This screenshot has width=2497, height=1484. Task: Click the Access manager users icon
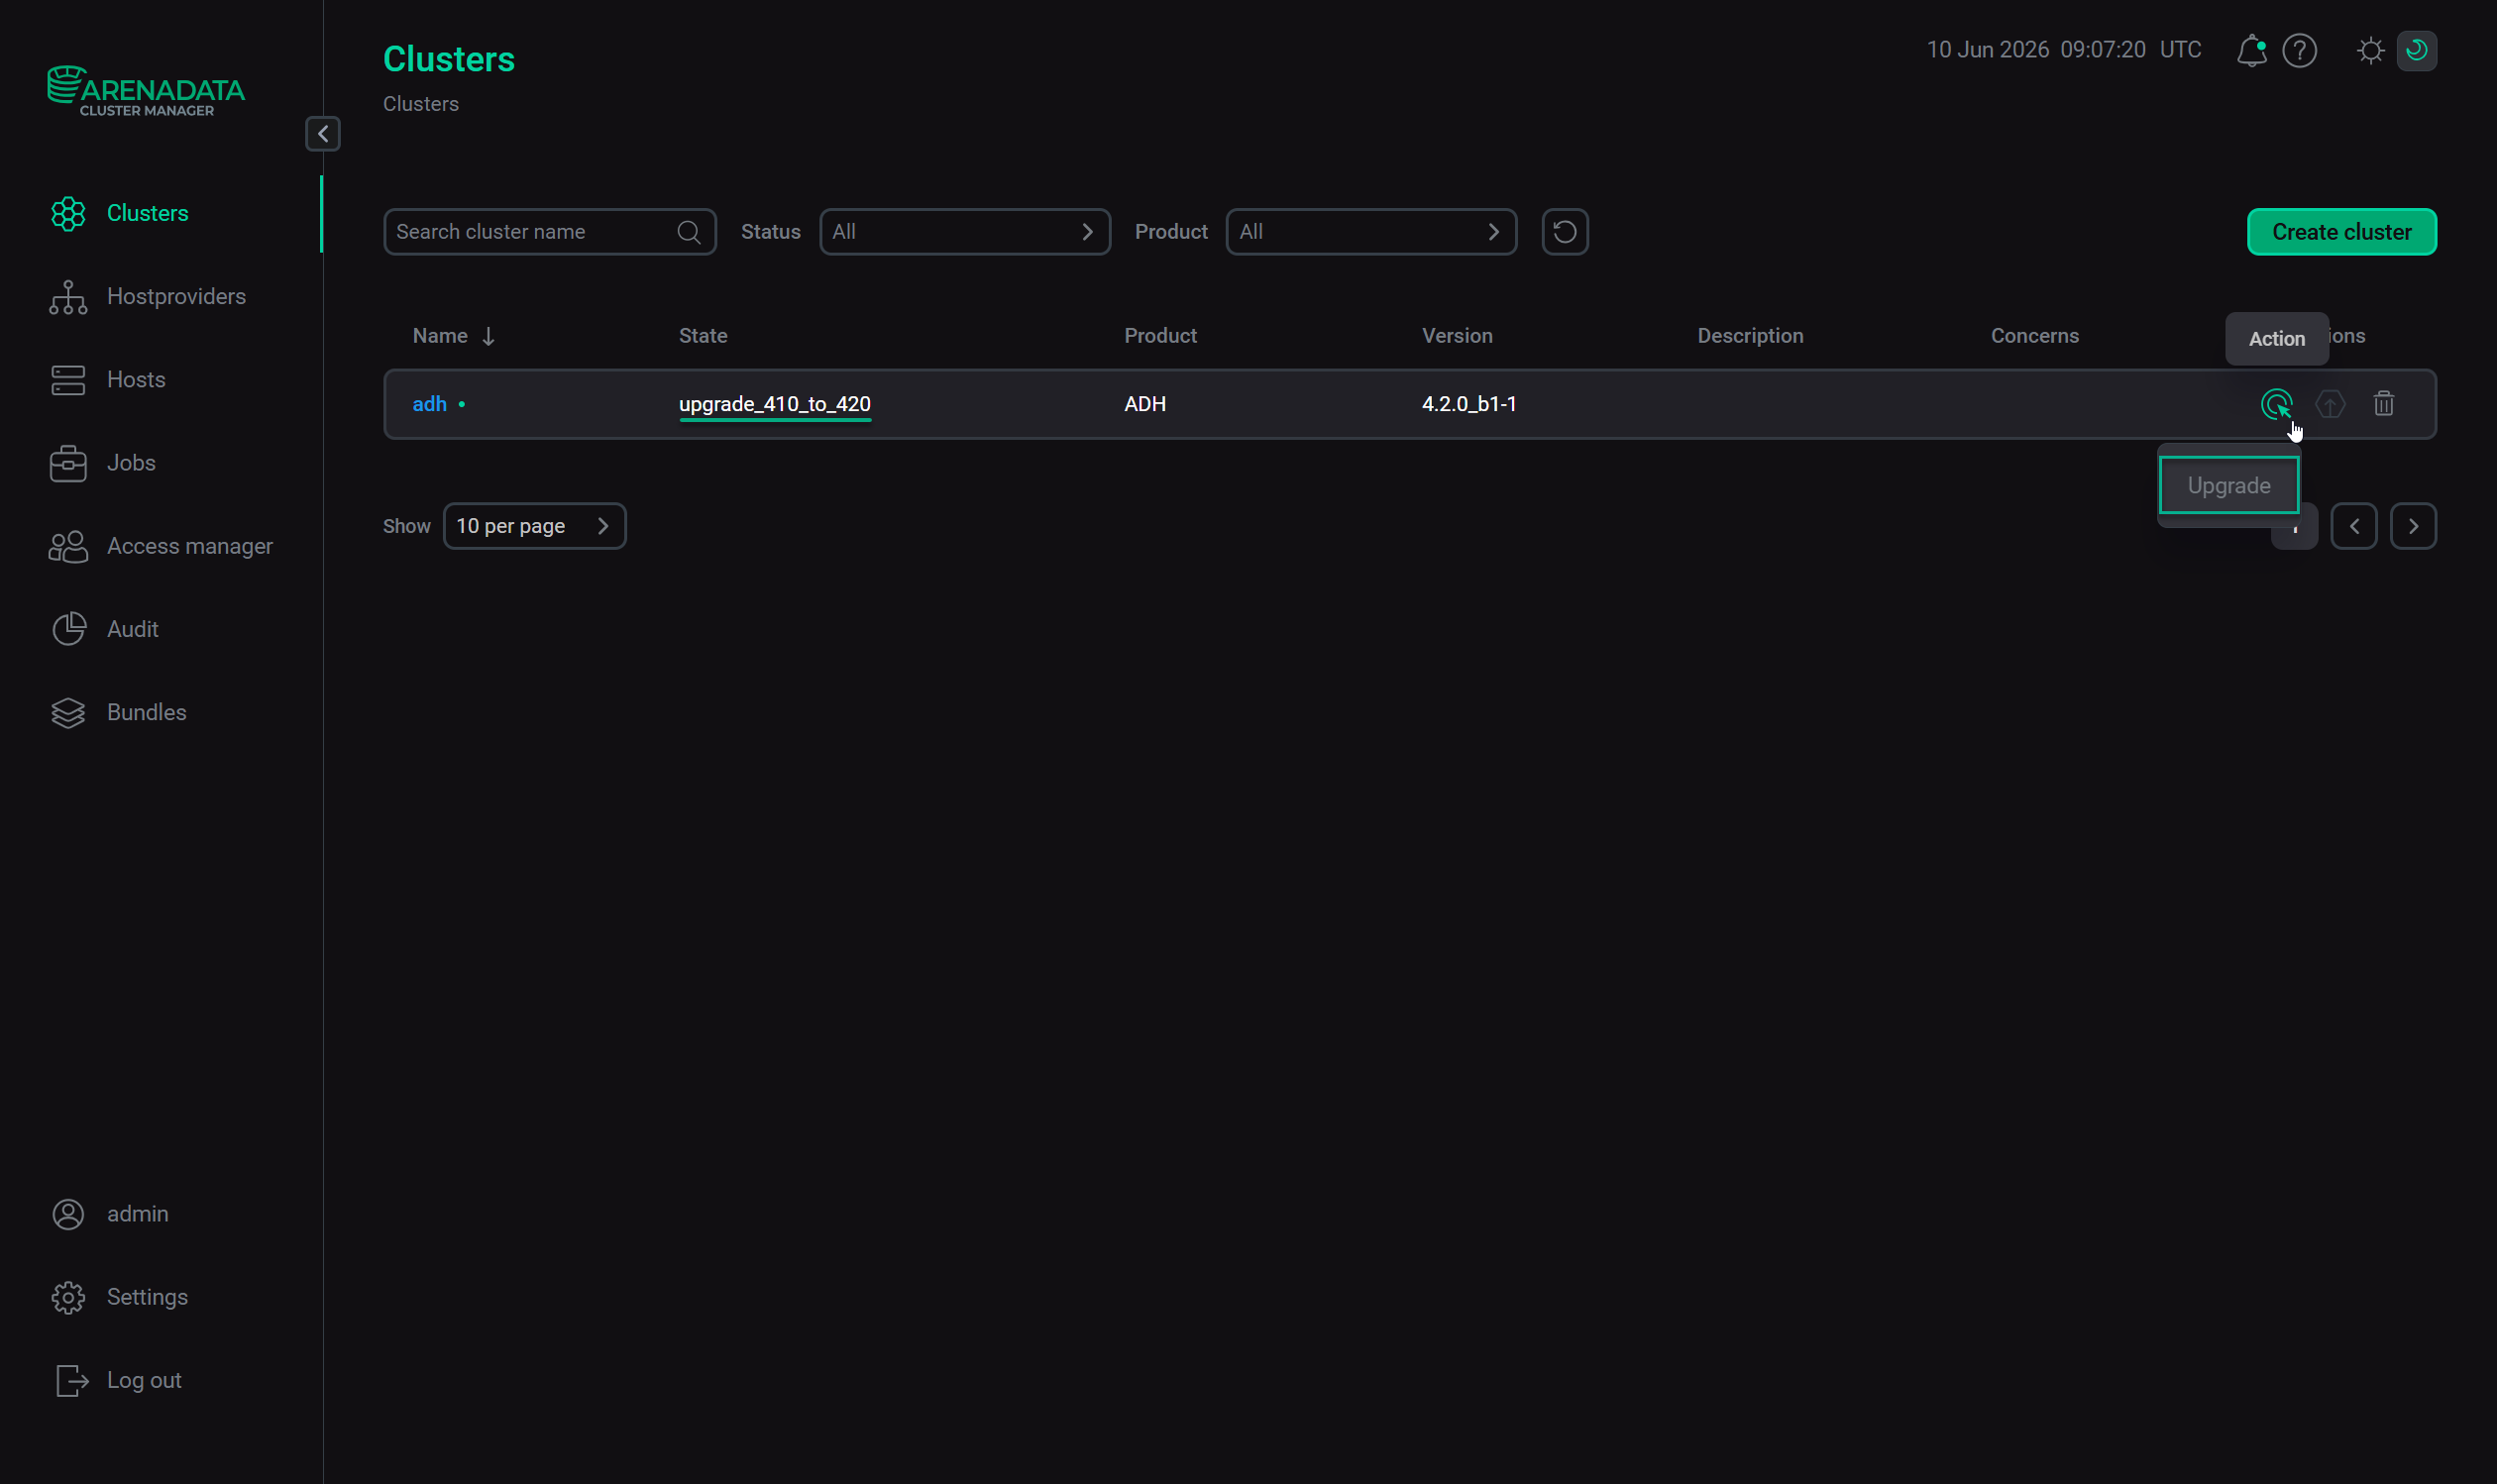point(68,546)
